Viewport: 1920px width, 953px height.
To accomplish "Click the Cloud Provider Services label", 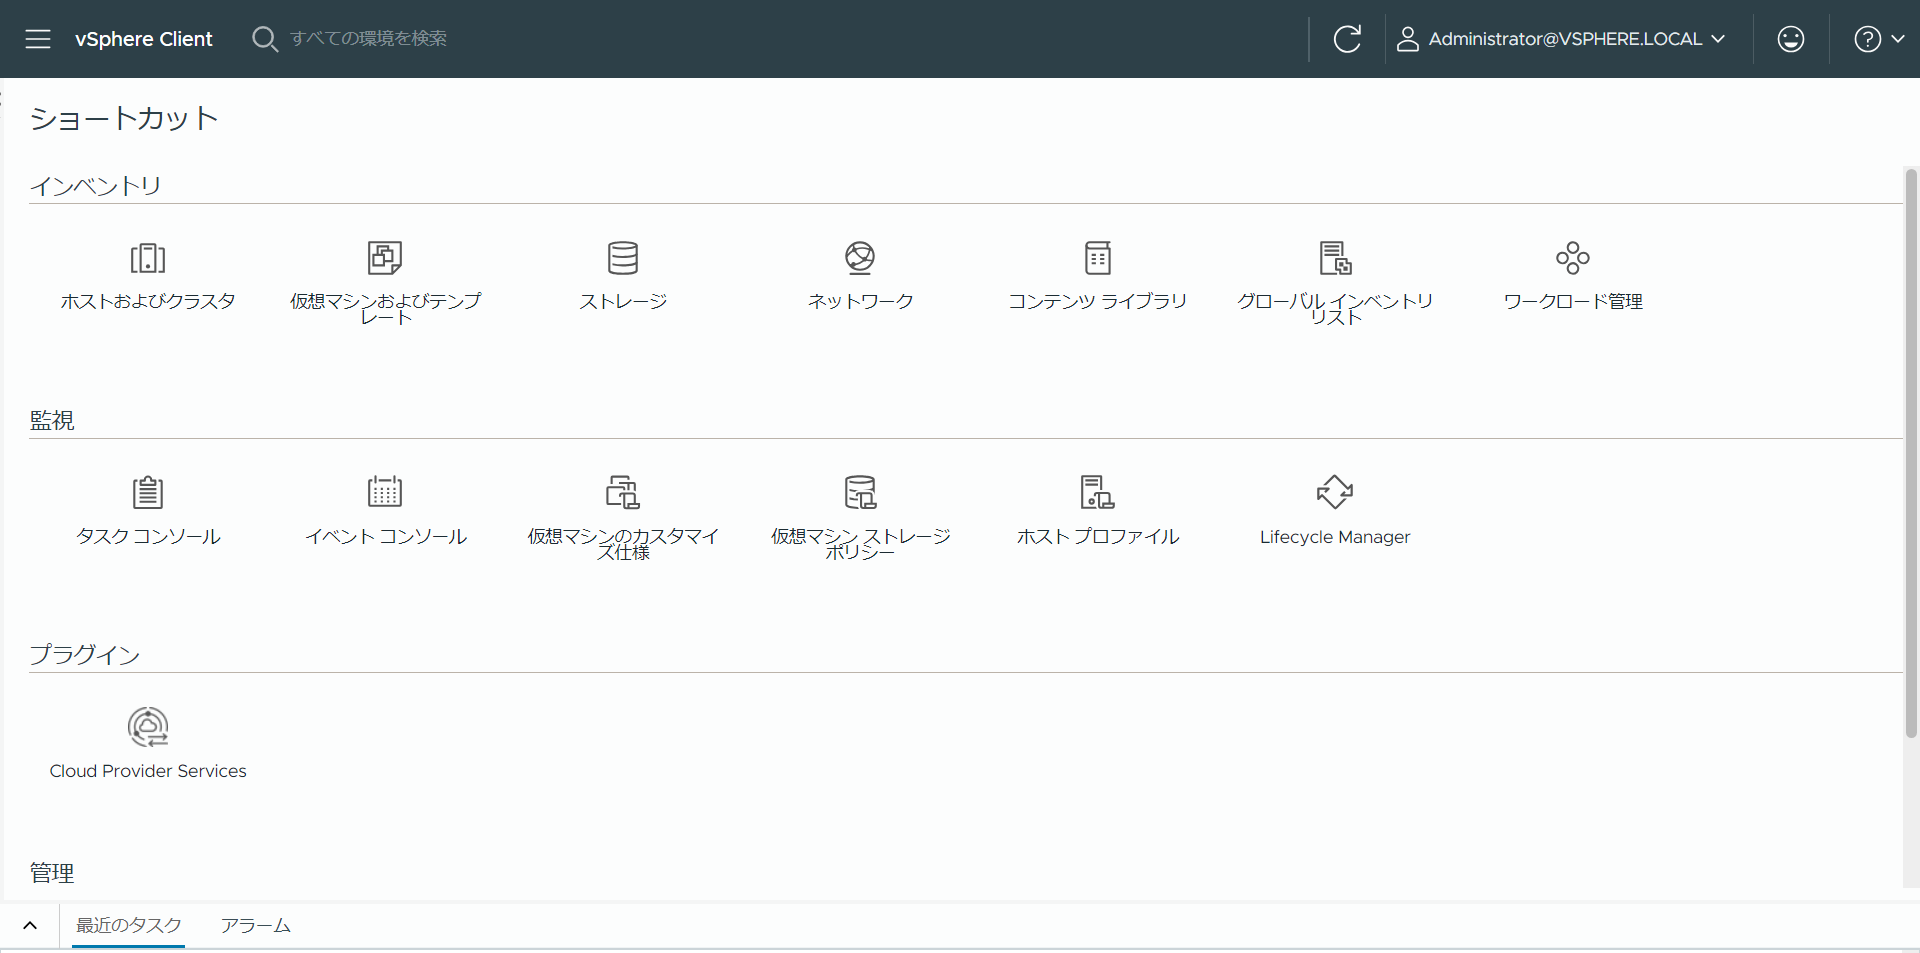I will 148,771.
